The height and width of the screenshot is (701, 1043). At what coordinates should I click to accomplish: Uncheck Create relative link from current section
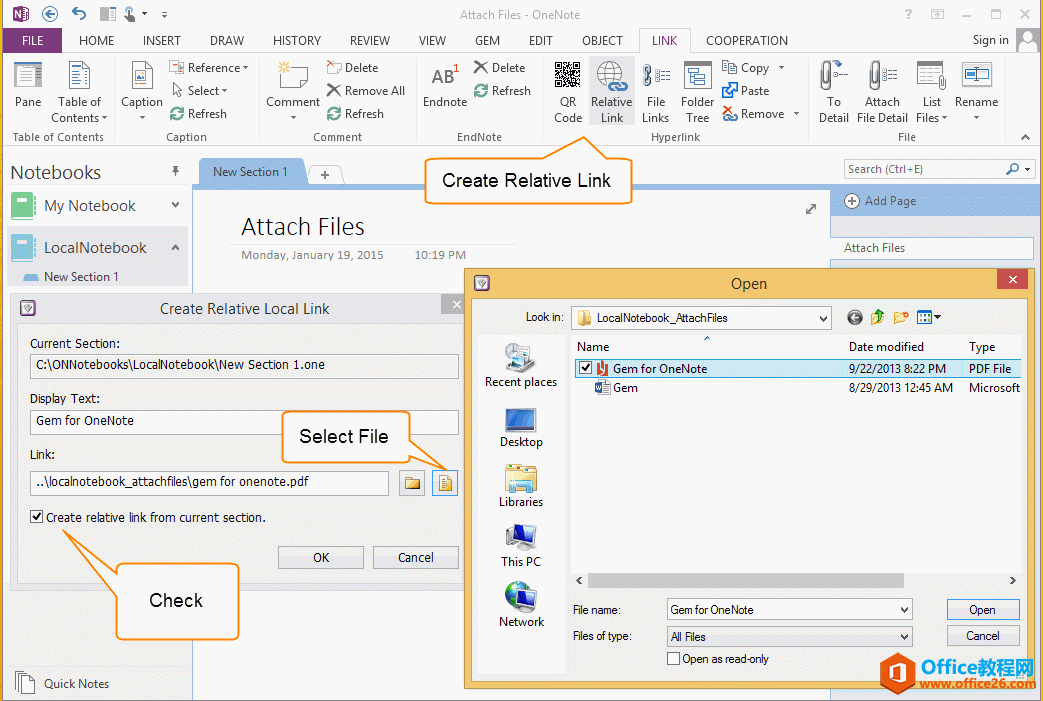pyautogui.click(x=37, y=517)
